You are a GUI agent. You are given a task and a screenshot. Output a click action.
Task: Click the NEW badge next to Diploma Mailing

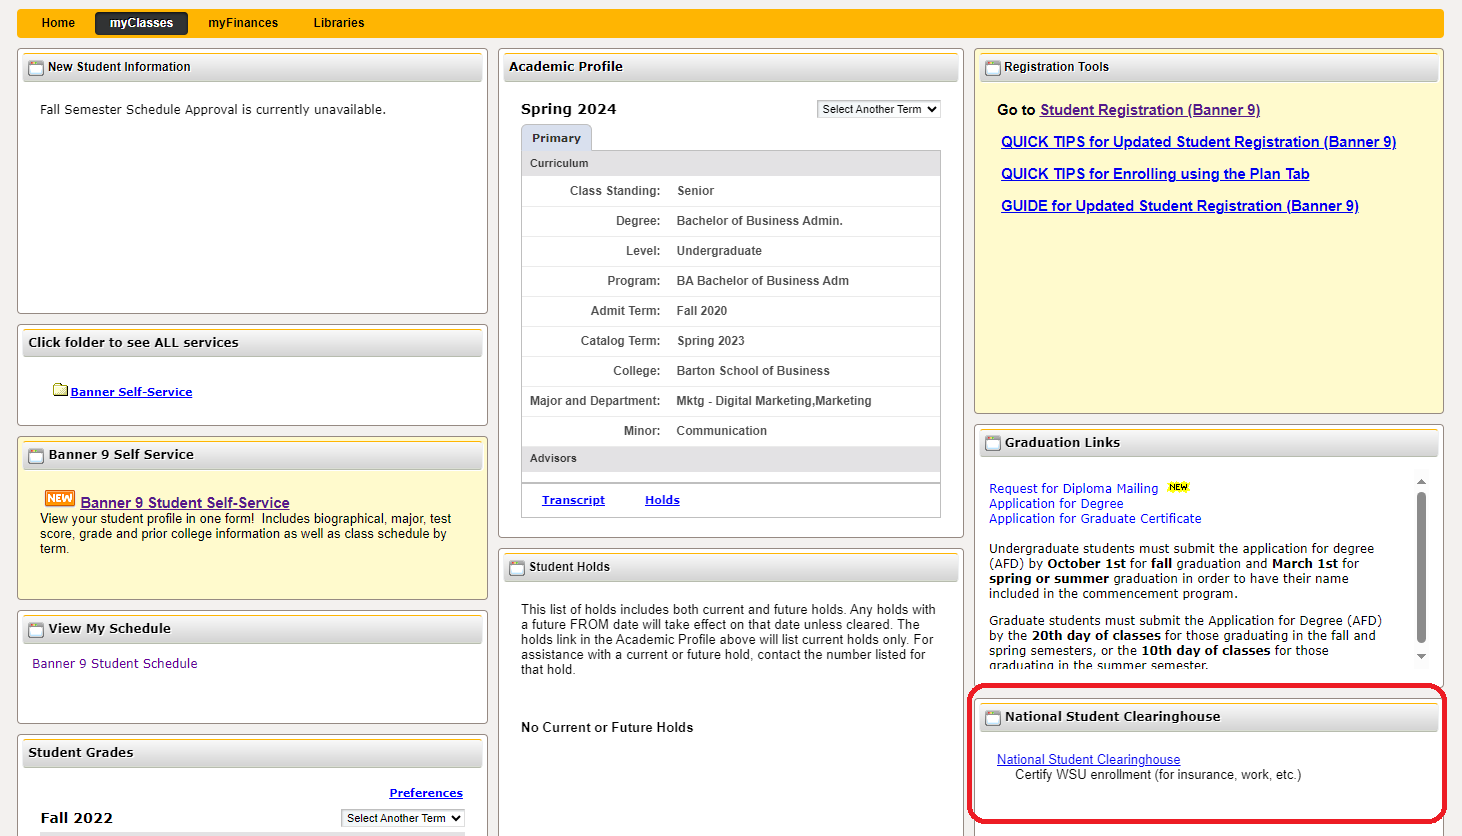coord(1179,487)
